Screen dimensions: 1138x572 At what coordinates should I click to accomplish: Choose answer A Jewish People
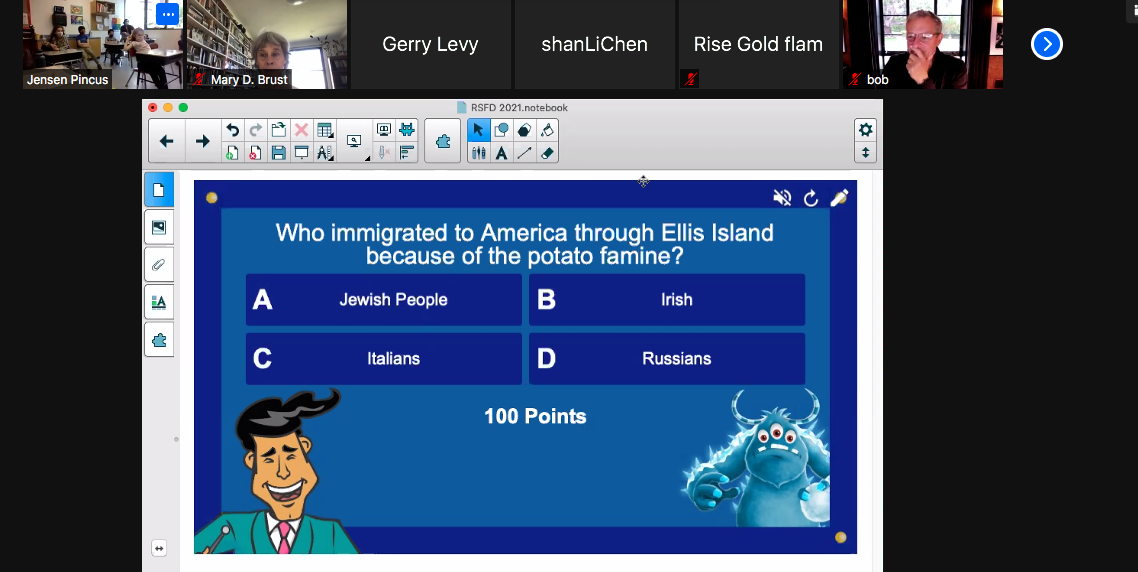(x=383, y=300)
